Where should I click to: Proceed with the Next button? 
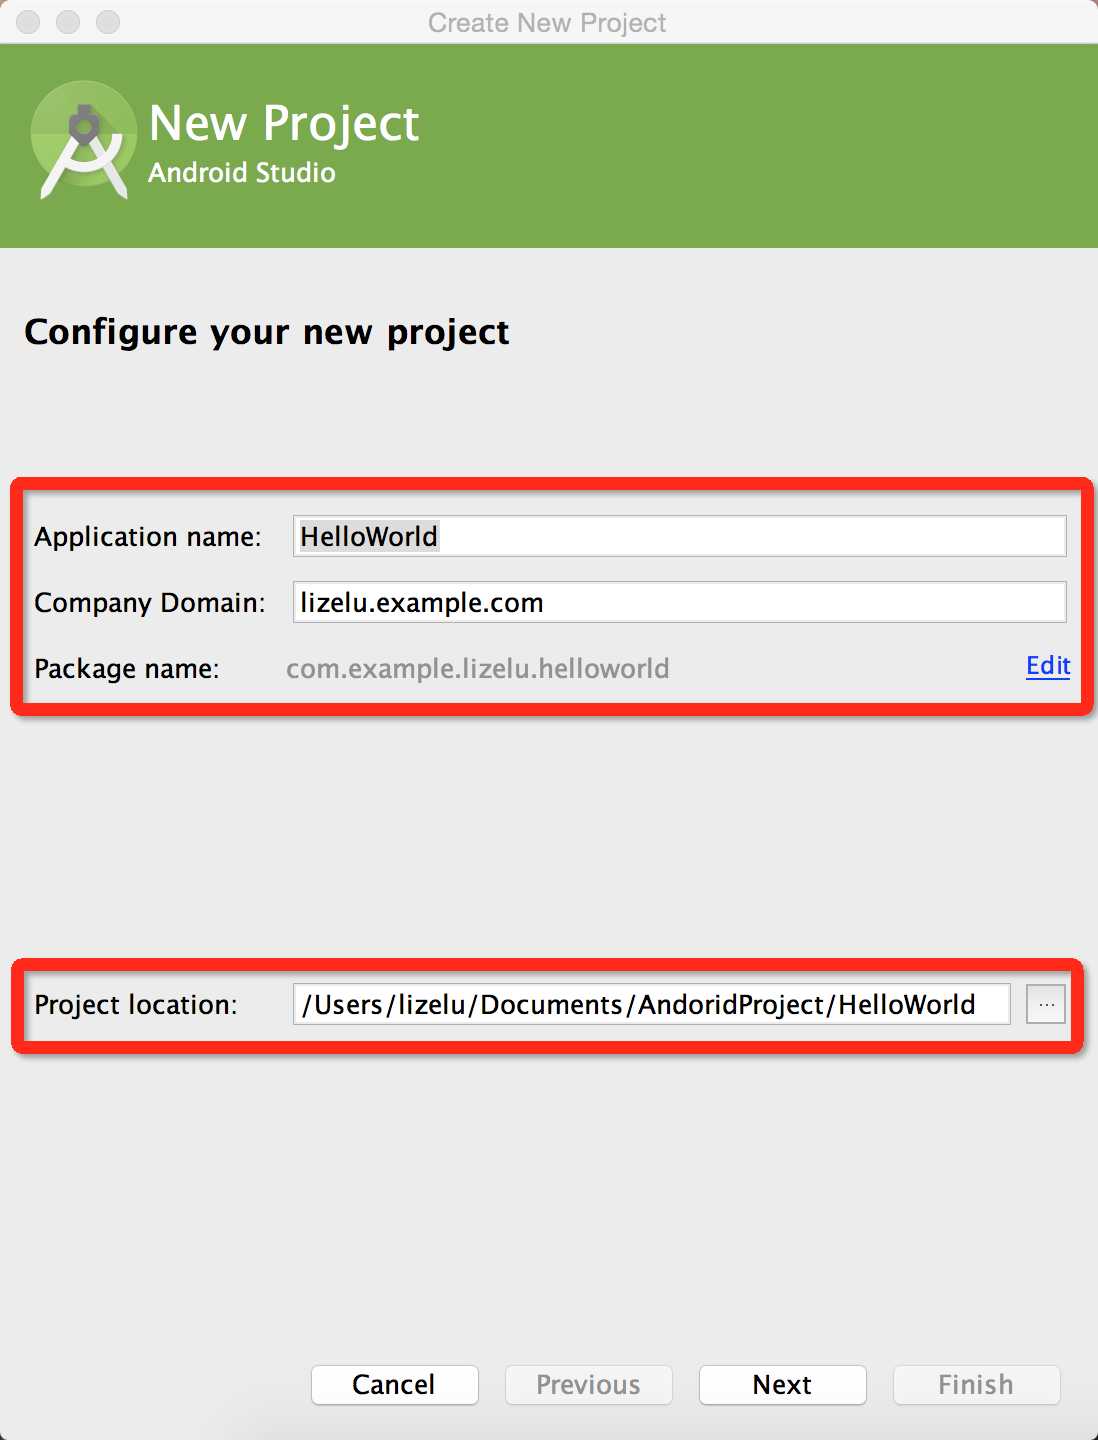tap(782, 1385)
